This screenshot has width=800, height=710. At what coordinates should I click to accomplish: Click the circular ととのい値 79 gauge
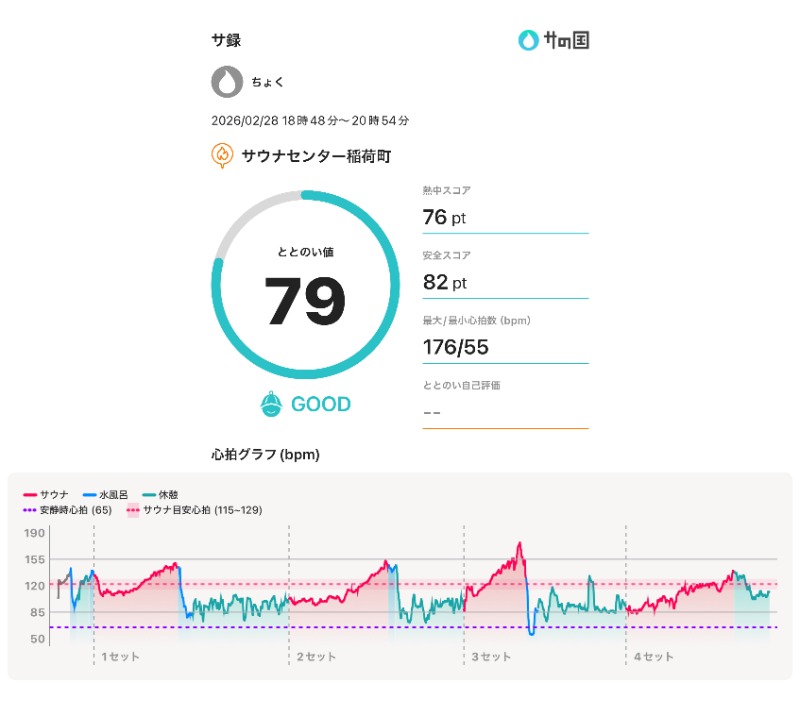pos(305,285)
